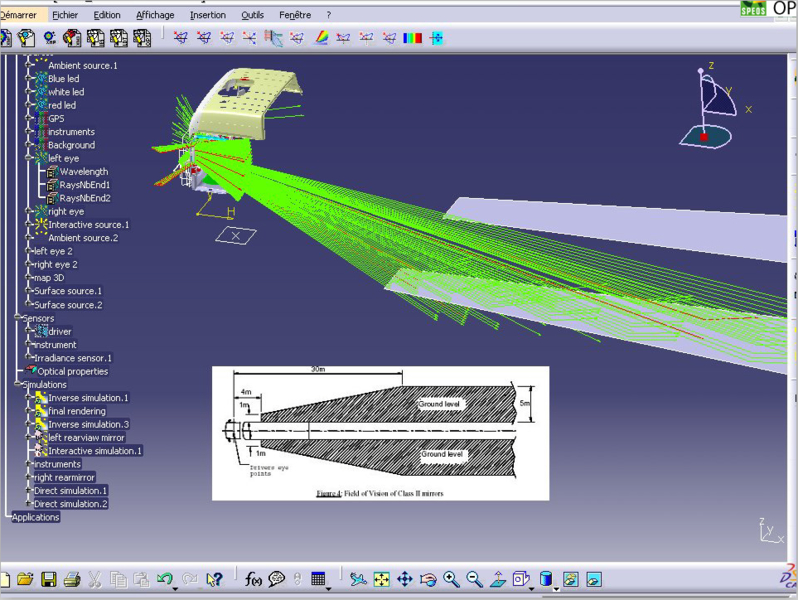
Task: Click the Print icon
Action: click(71, 579)
